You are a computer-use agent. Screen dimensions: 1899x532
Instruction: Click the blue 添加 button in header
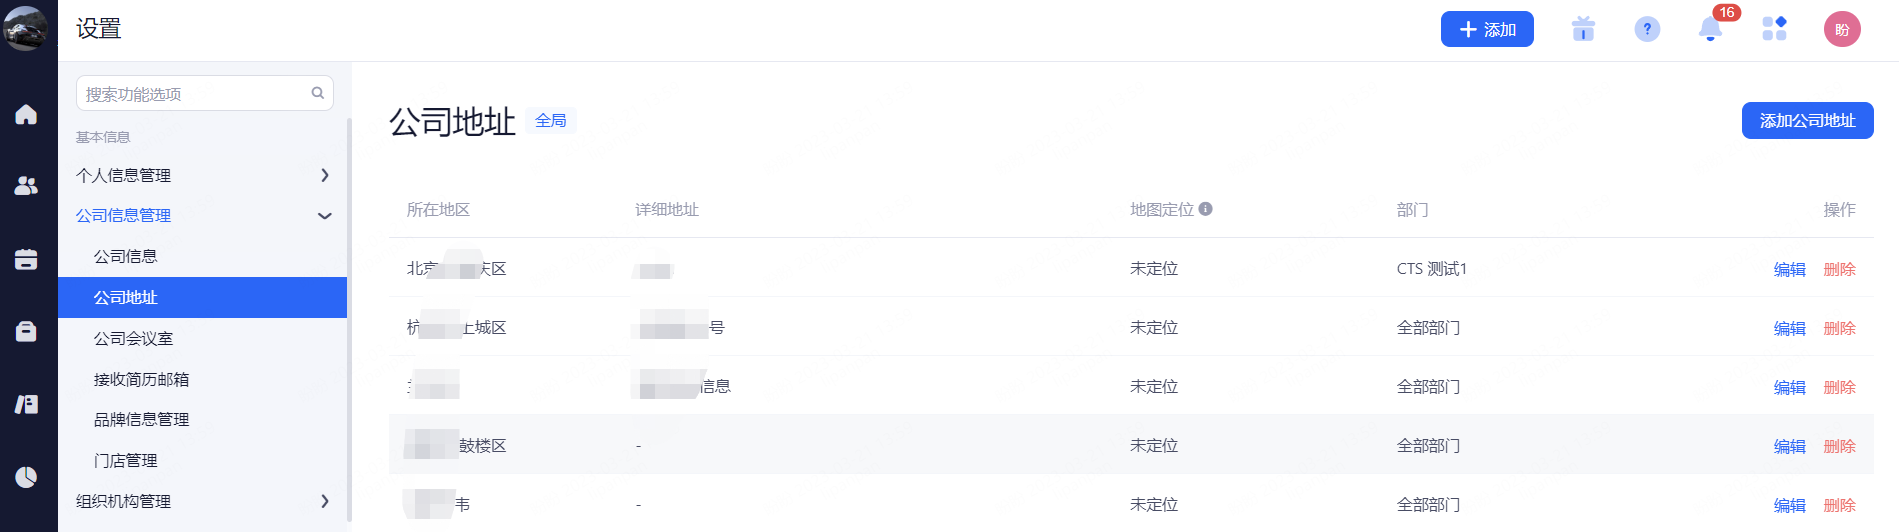[x=1487, y=29]
